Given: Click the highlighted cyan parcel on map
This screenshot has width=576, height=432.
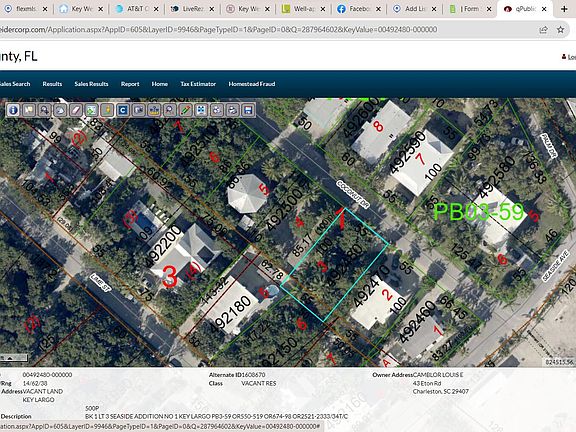Looking at the screenshot, I should point(334,264).
